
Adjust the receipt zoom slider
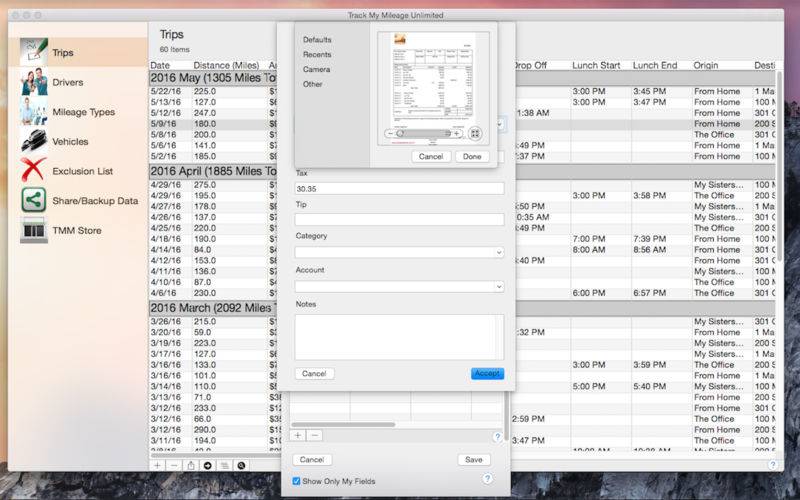point(423,134)
